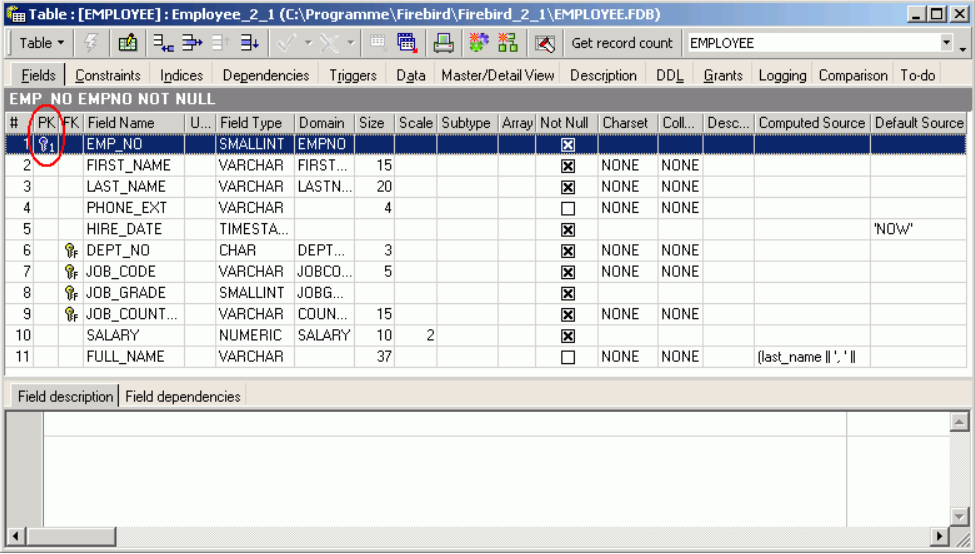Toggle the Not Null checkbox for FULL_NAME

point(568,357)
